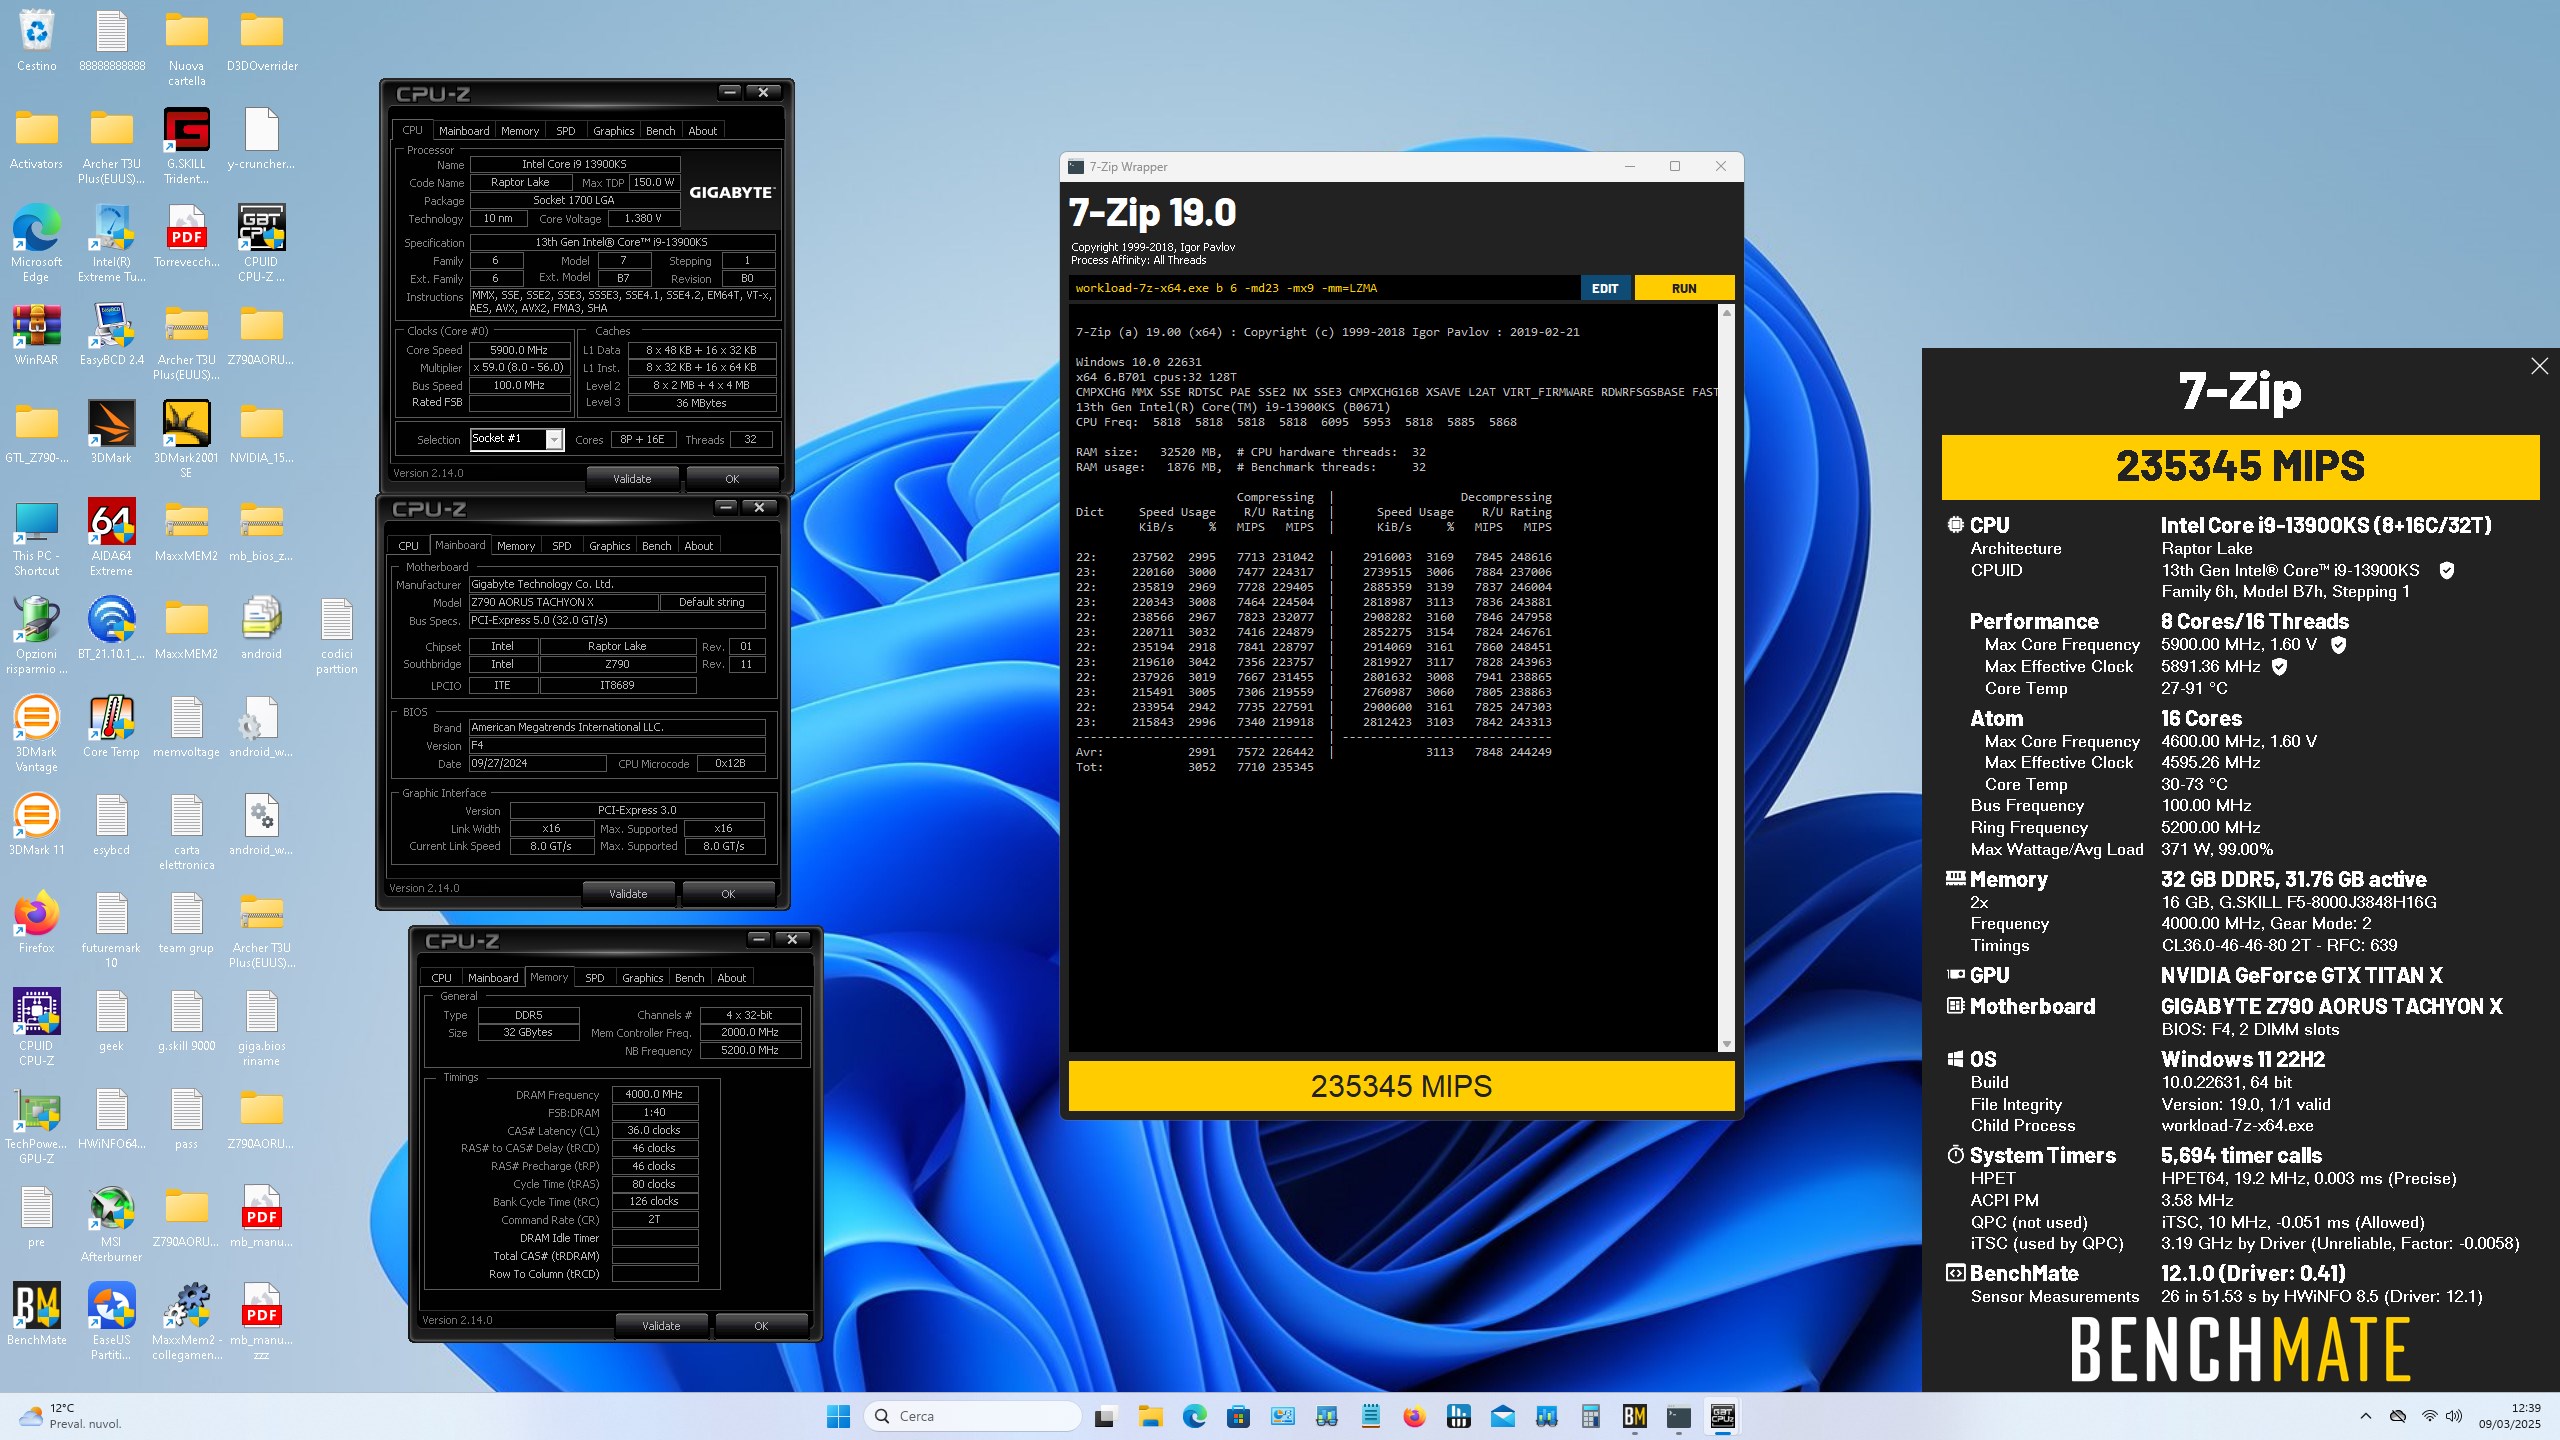Click the EDIT button in 7-Zip Wrapper
The height and width of the screenshot is (1440, 2560).
pos(1605,288)
